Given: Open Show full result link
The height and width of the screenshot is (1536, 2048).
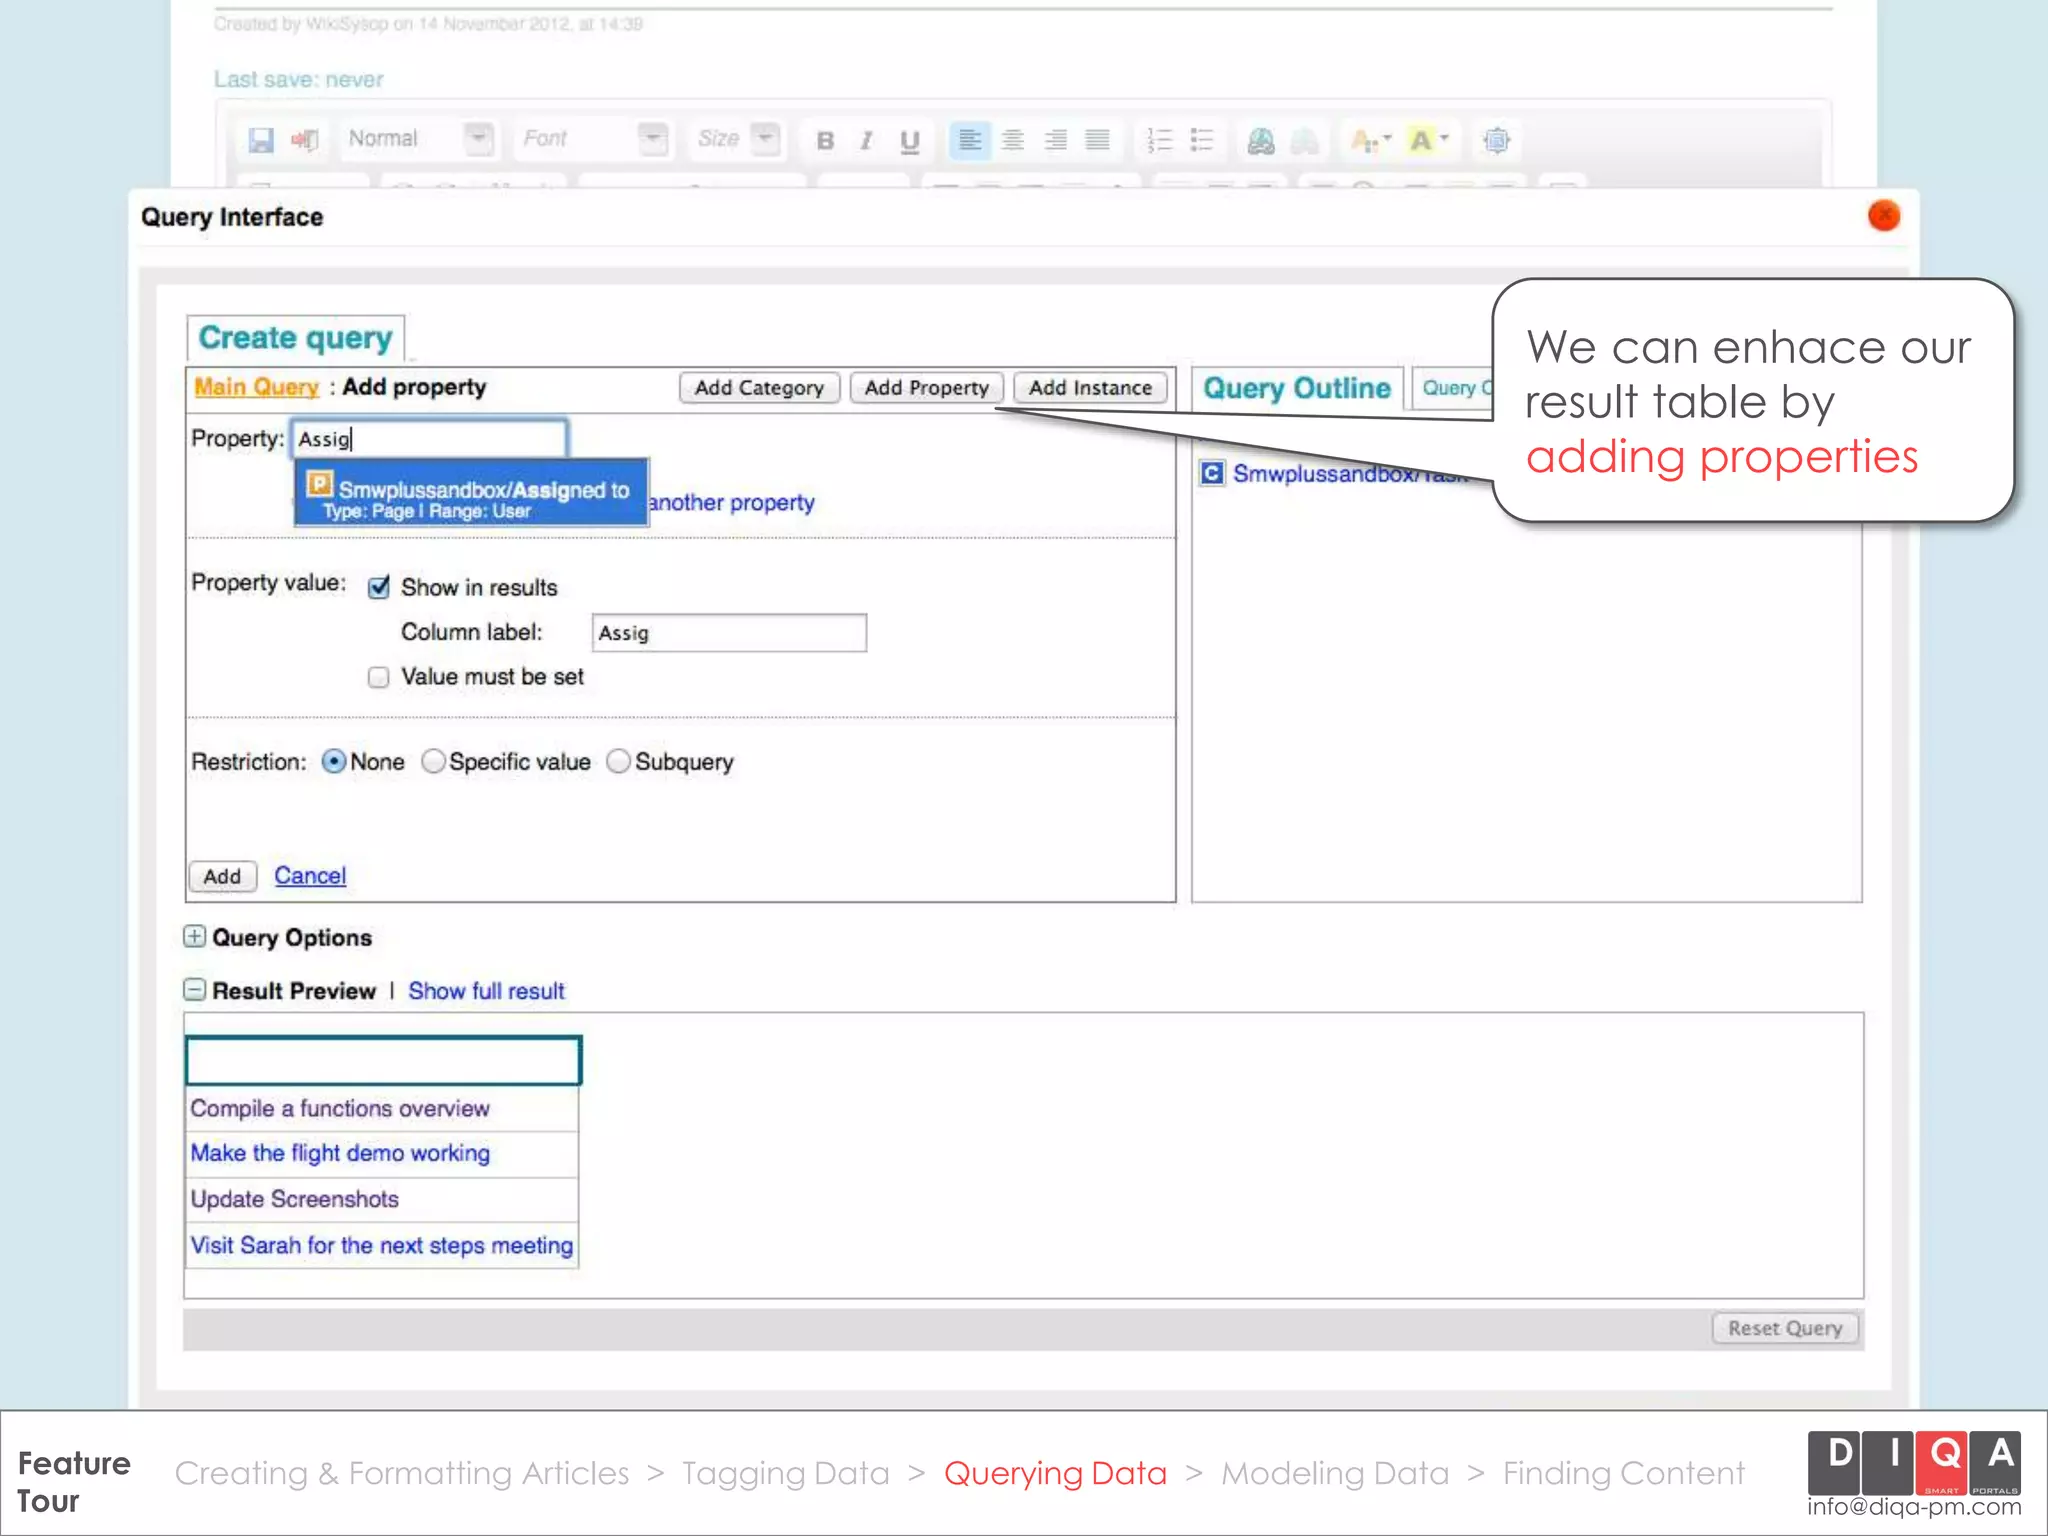Looking at the screenshot, I should point(486,991).
